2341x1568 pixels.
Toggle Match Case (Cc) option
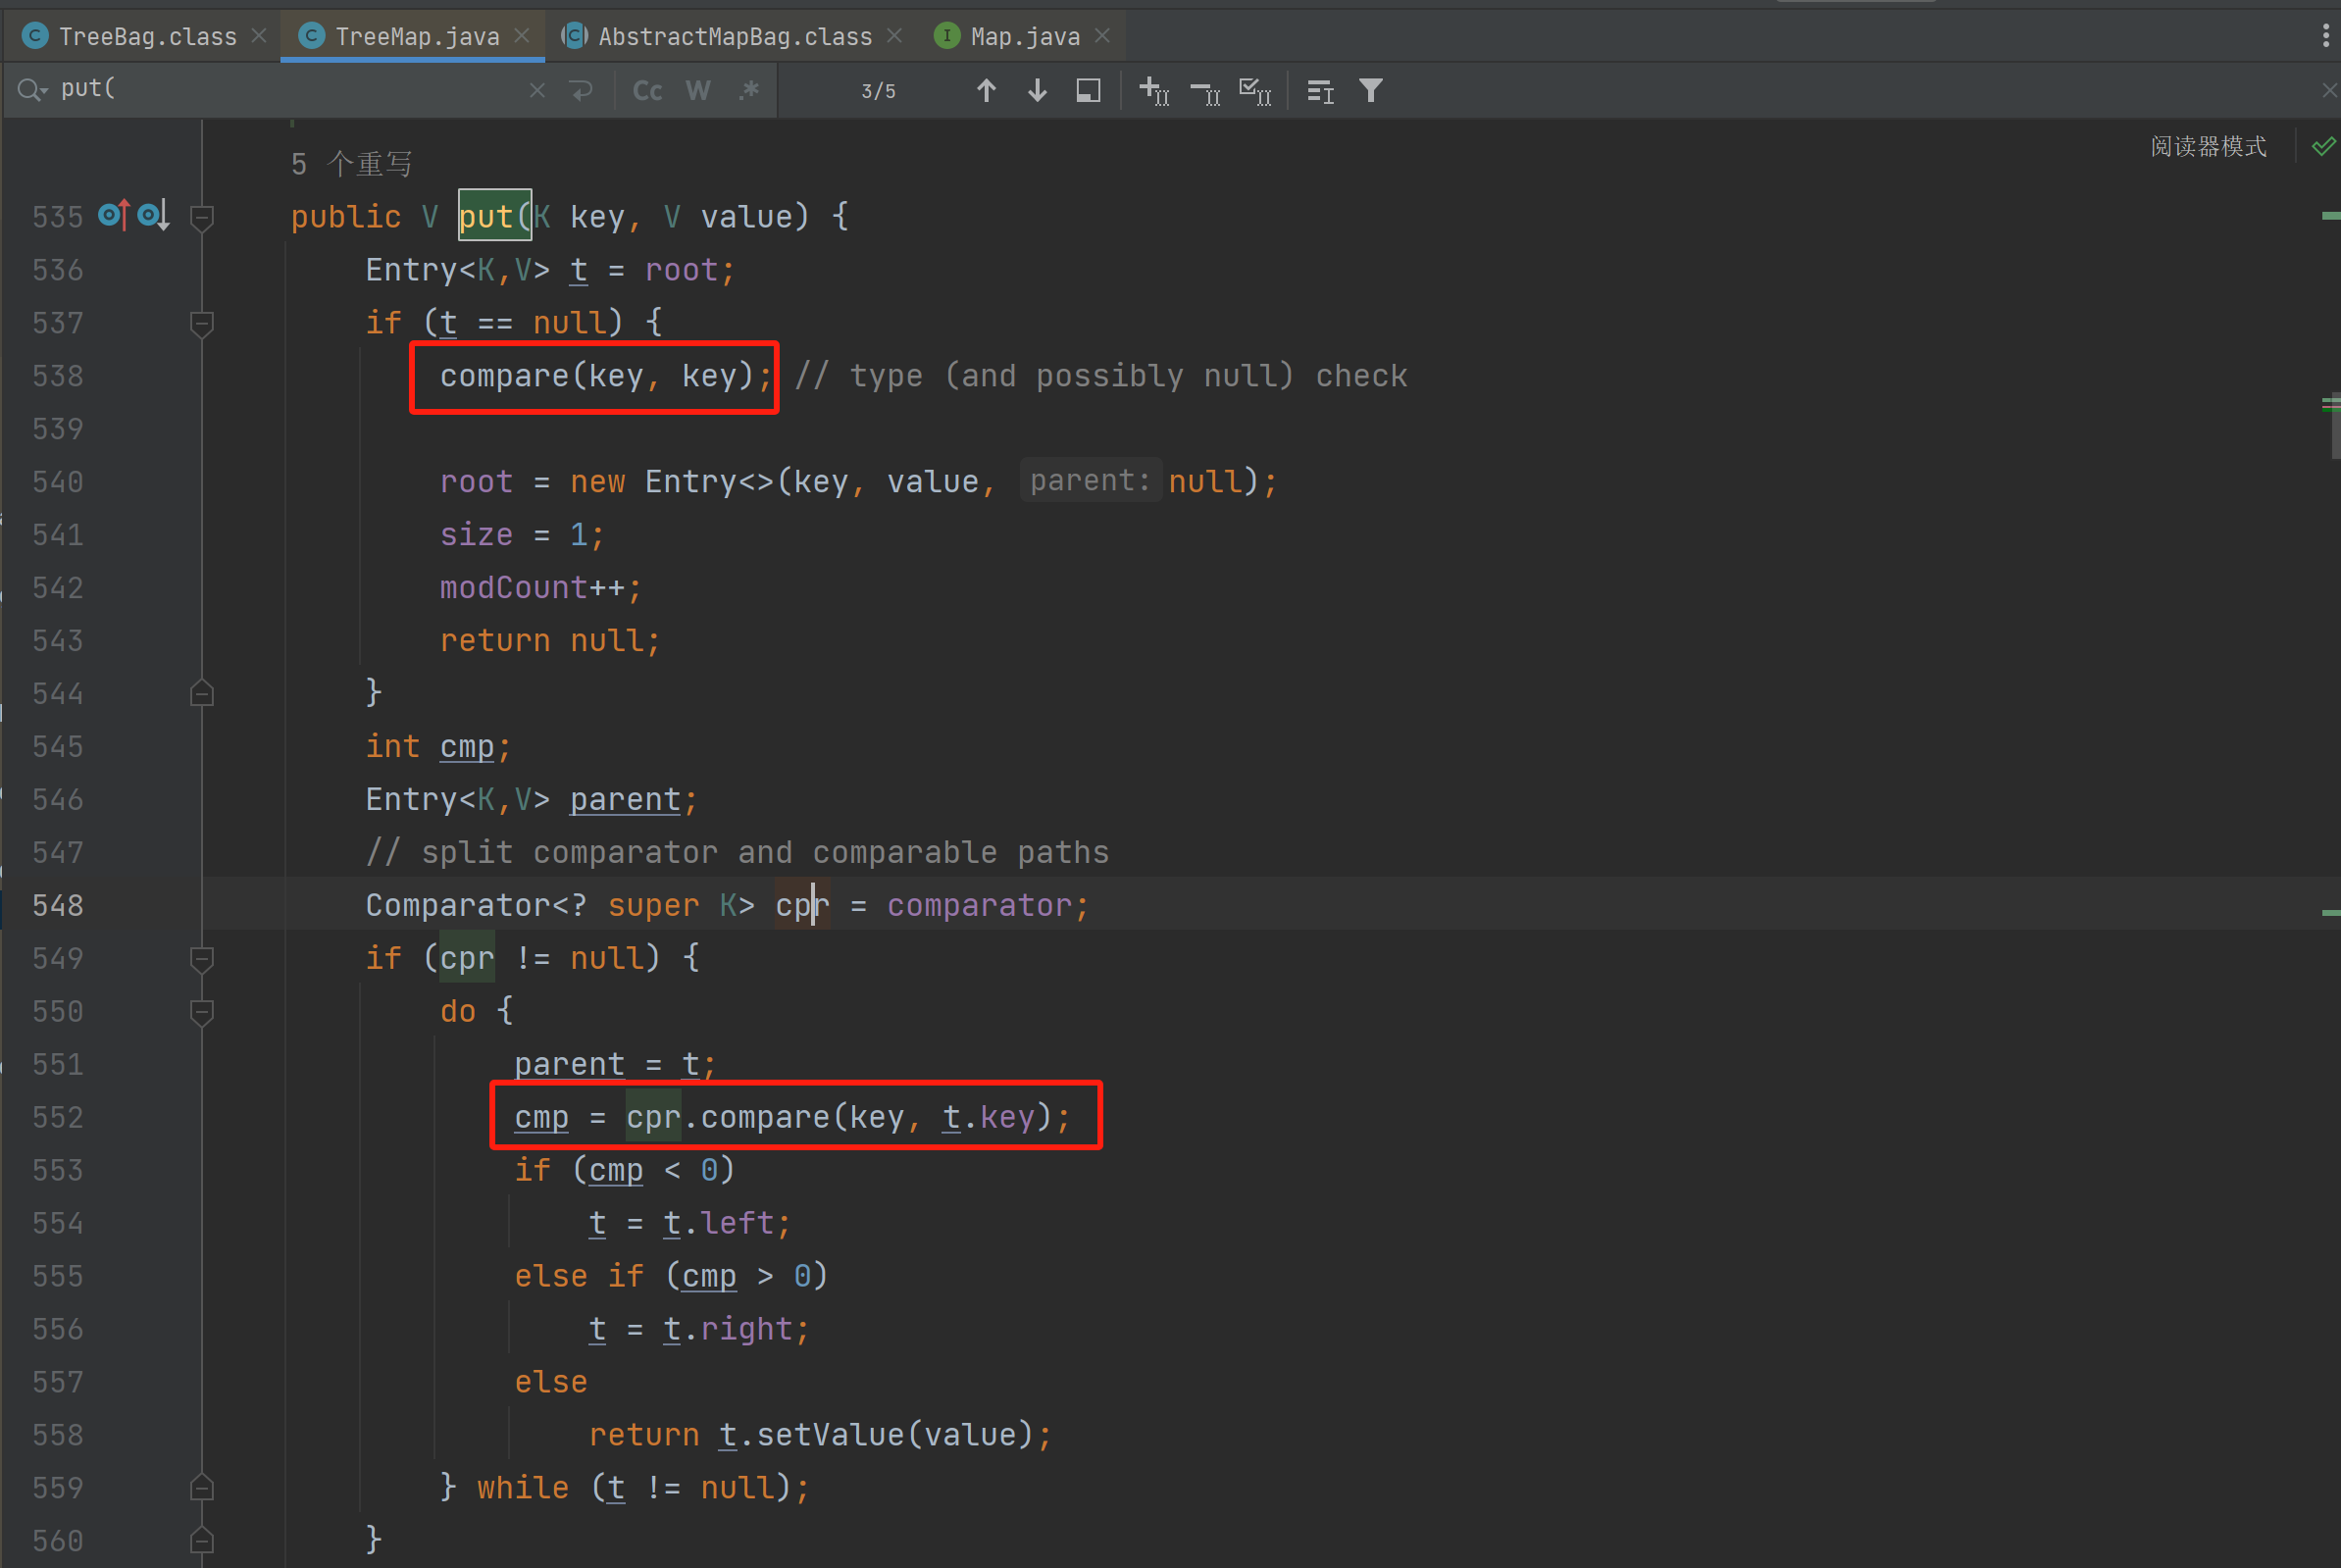pyautogui.click(x=647, y=91)
